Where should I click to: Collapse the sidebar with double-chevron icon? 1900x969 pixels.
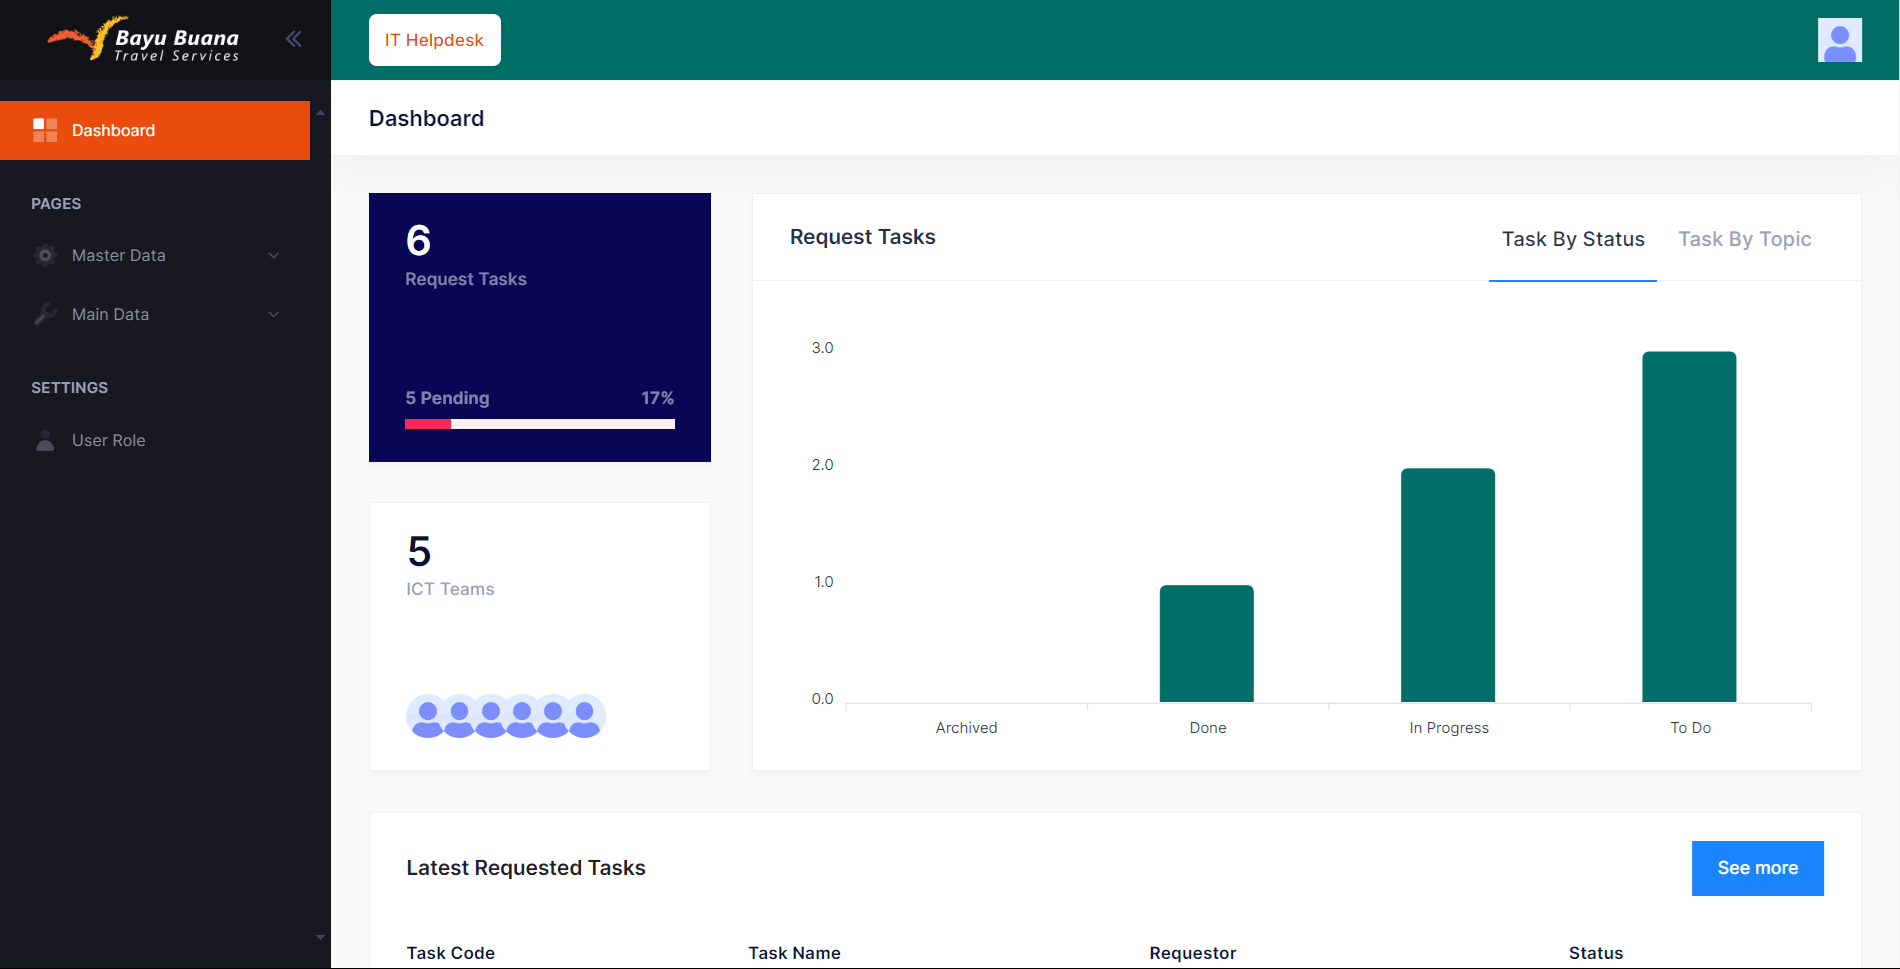click(x=293, y=39)
